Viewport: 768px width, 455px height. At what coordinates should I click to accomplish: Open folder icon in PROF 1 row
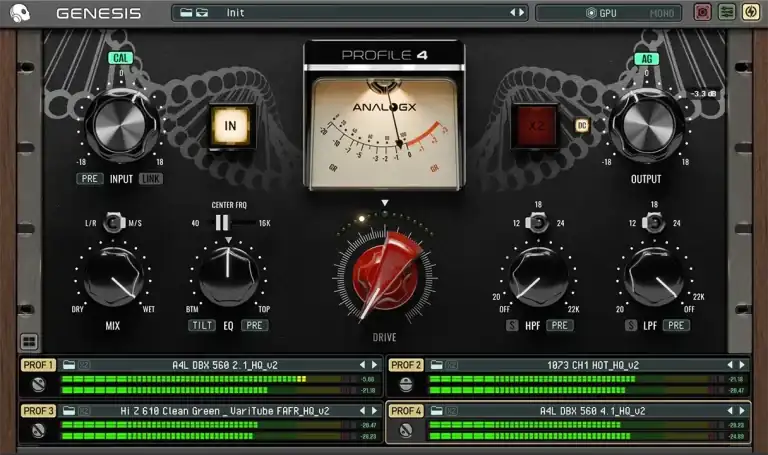(69, 365)
